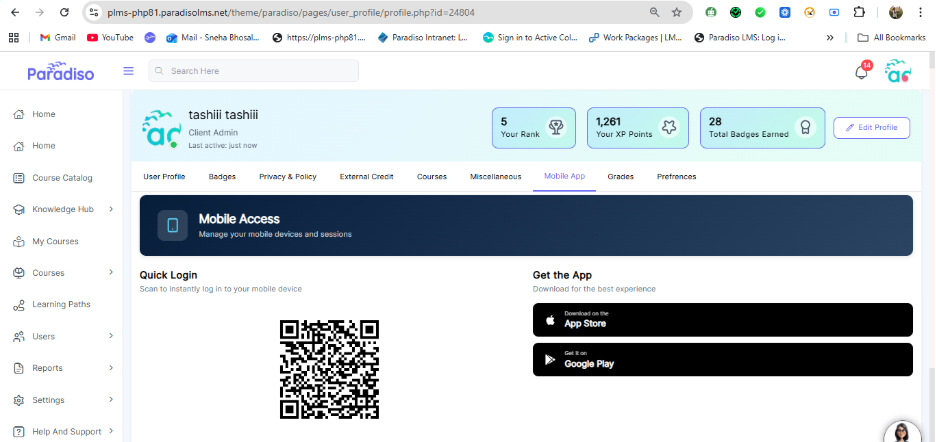Viewport: 936px width, 442px height.
Task: Click the XP Points star badge icon
Action: pyautogui.click(x=669, y=128)
